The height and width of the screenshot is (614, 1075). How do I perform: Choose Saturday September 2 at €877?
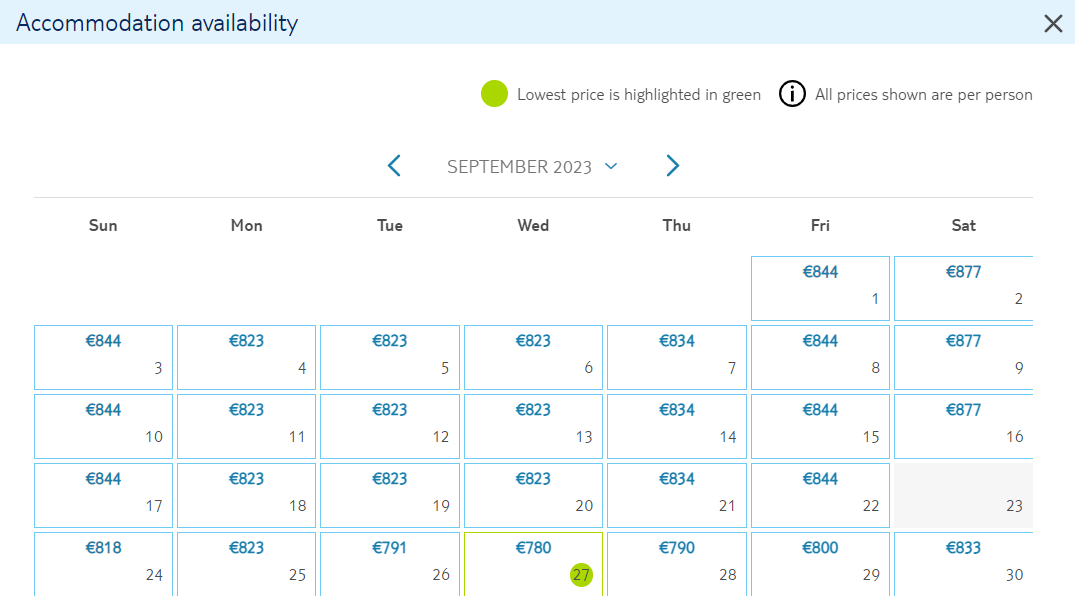tap(963, 288)
